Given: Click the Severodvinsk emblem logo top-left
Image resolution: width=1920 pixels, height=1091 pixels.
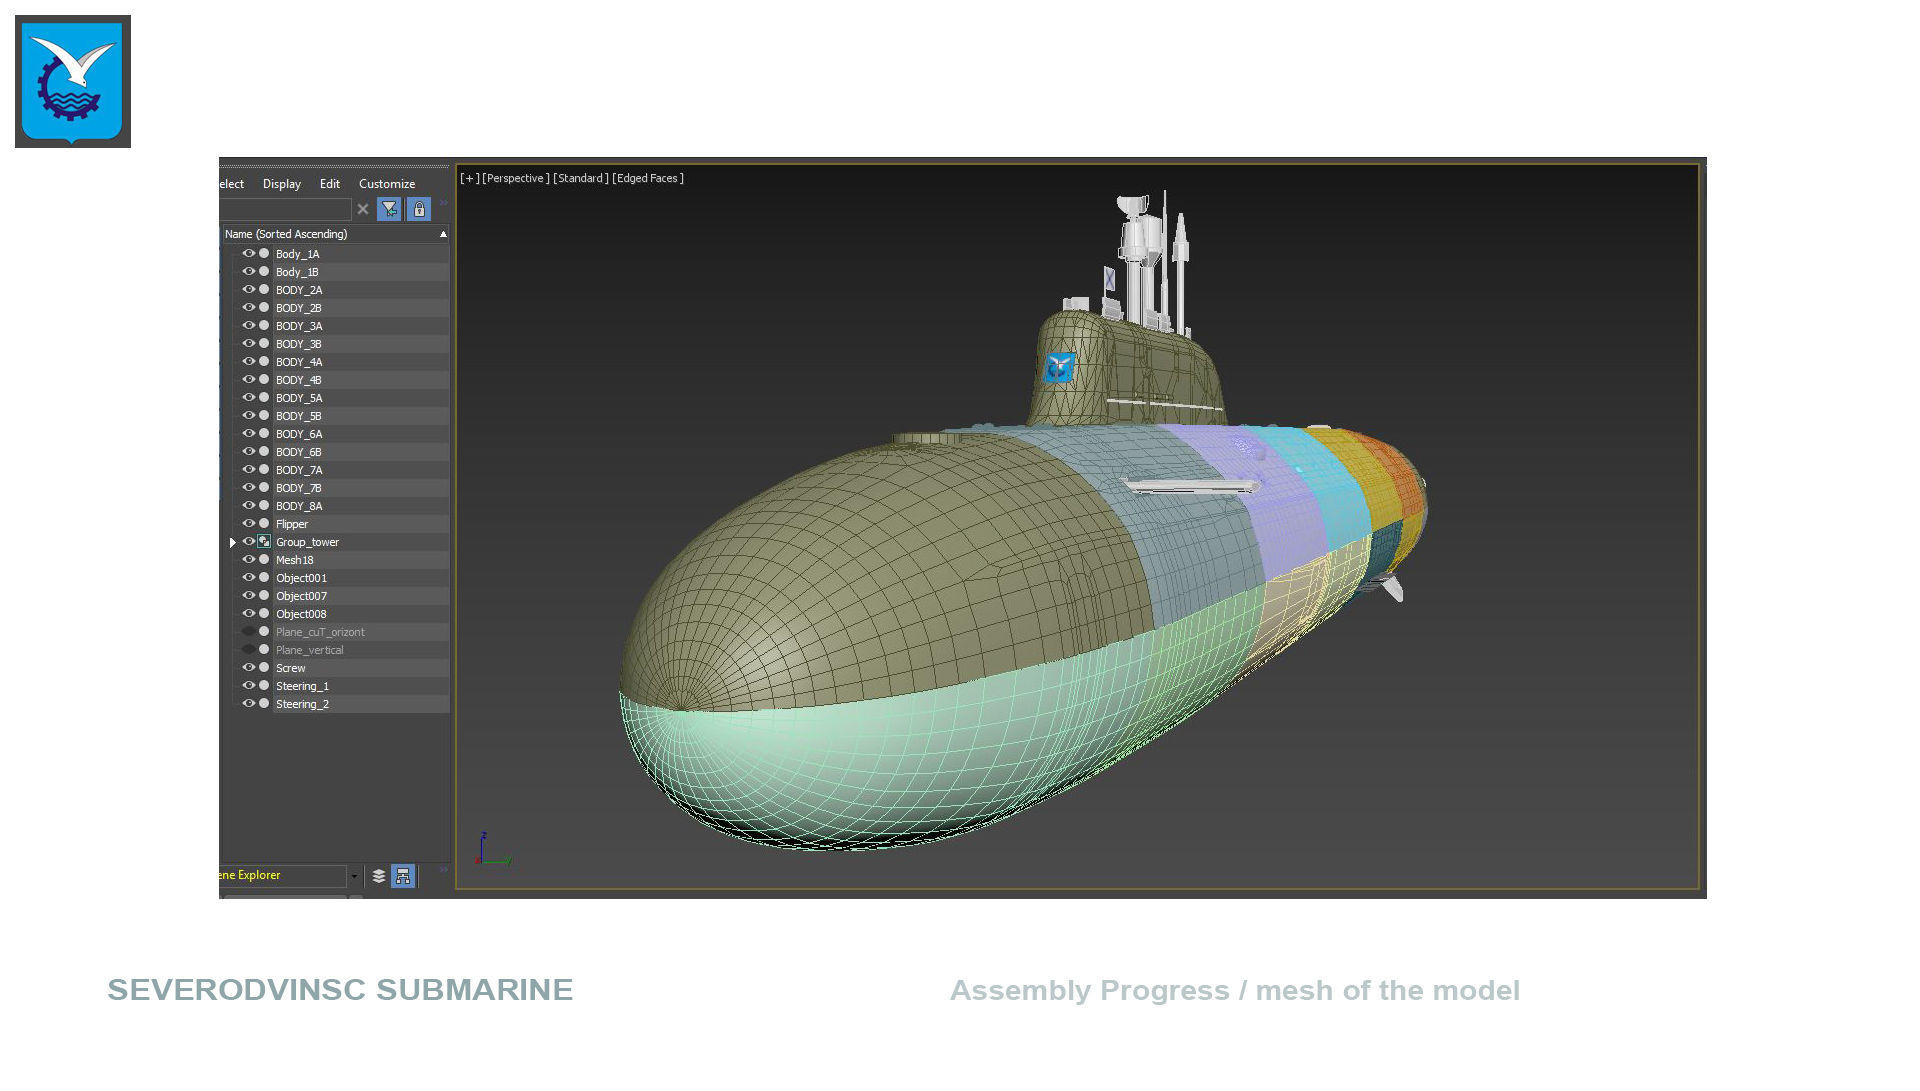Looking at the screenshot, I should pyautogui.click(x=73, y=81).
